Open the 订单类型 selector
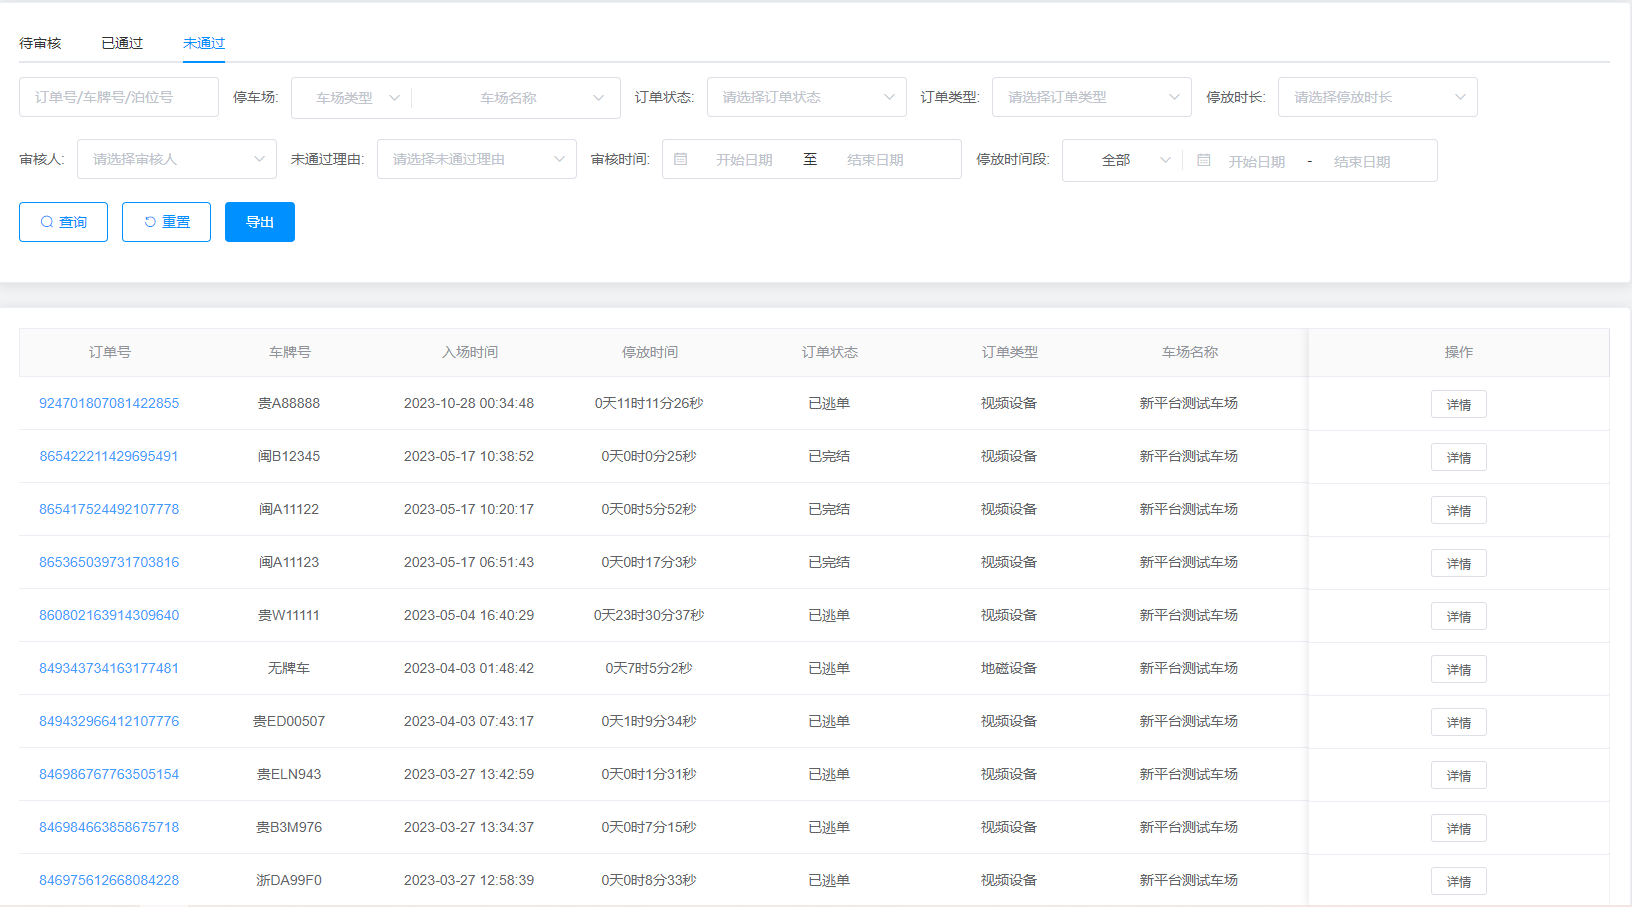 click(1091, 97)
